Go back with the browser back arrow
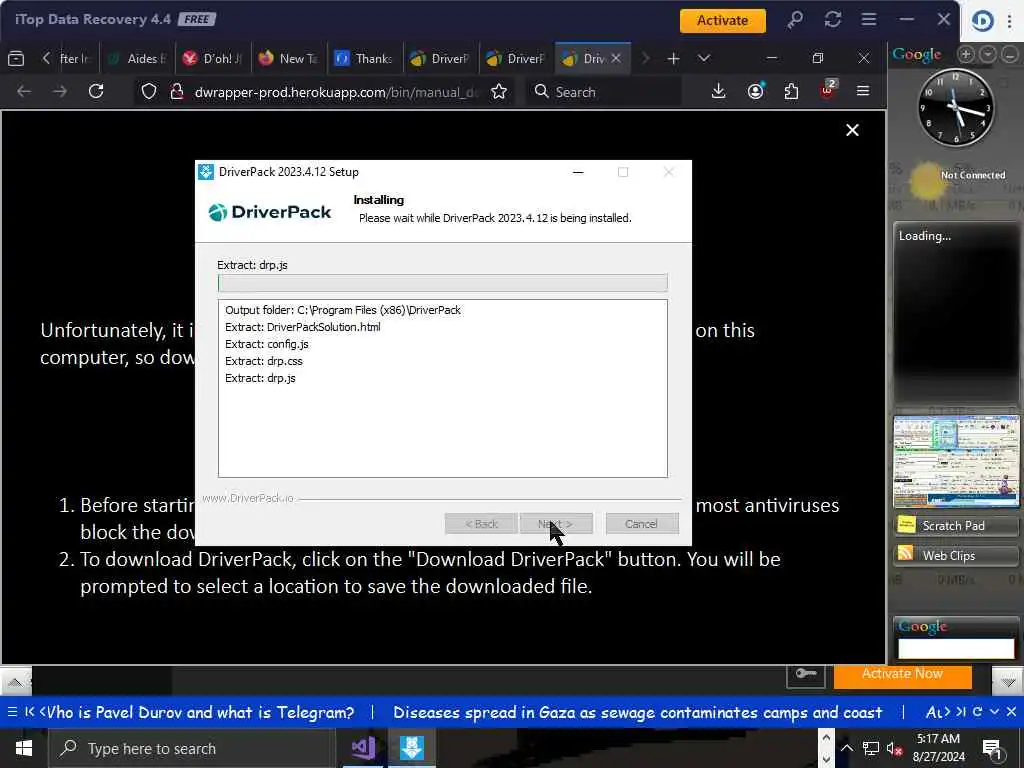The height and width of the screenshot is (768, 1024). coord(24,91)
